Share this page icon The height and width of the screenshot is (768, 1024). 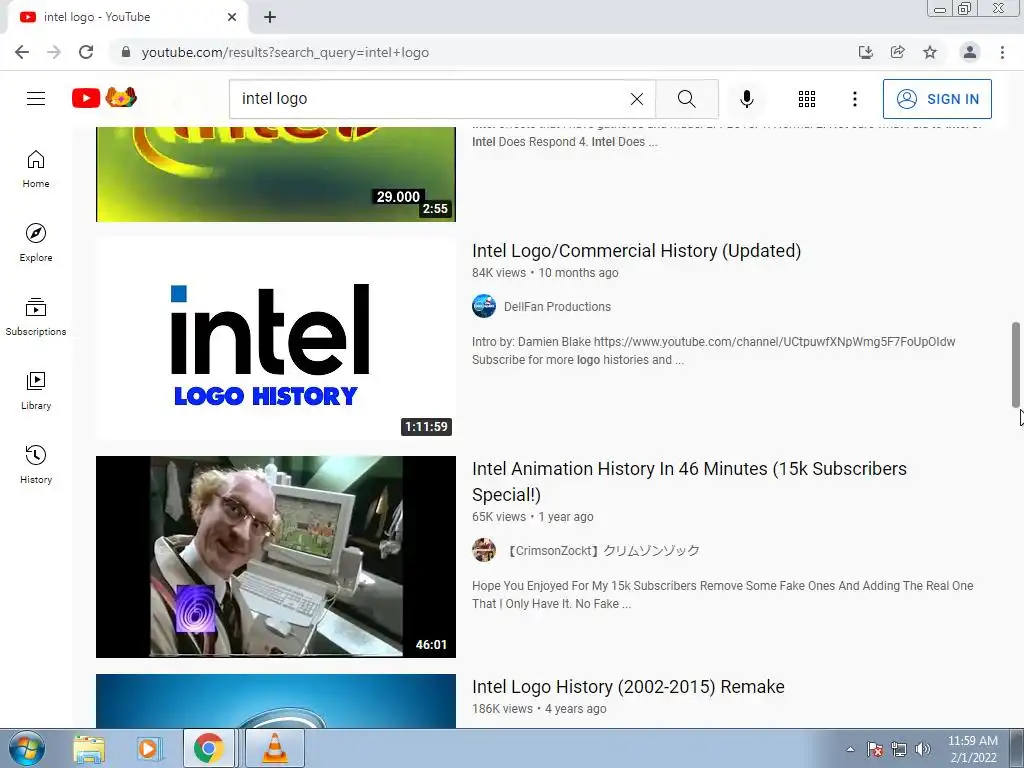click(x=898, y=52)
